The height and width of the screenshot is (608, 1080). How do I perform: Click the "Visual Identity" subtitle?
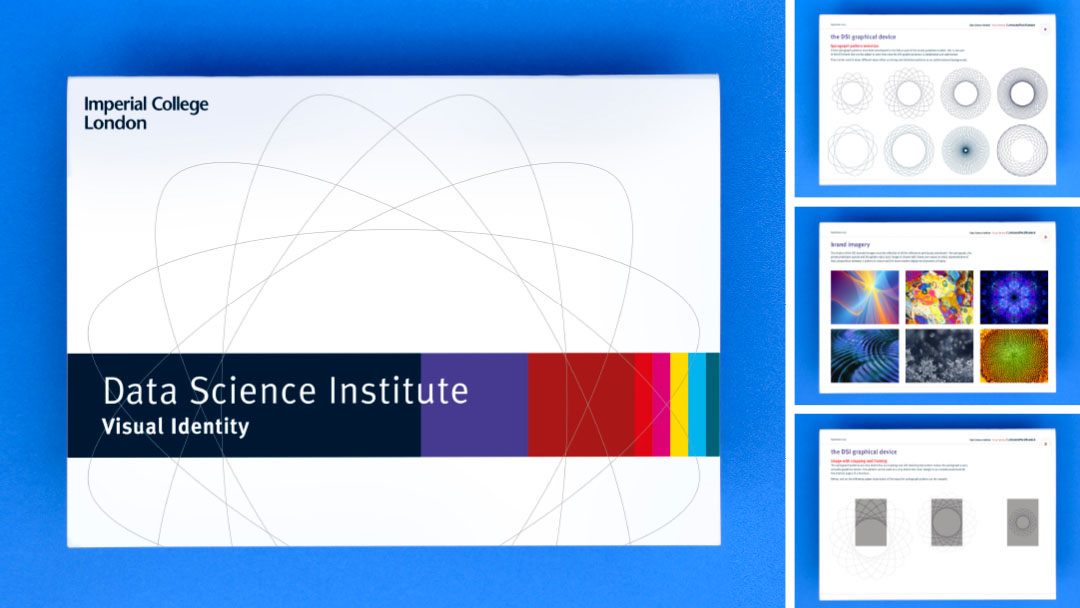point(176,426)
